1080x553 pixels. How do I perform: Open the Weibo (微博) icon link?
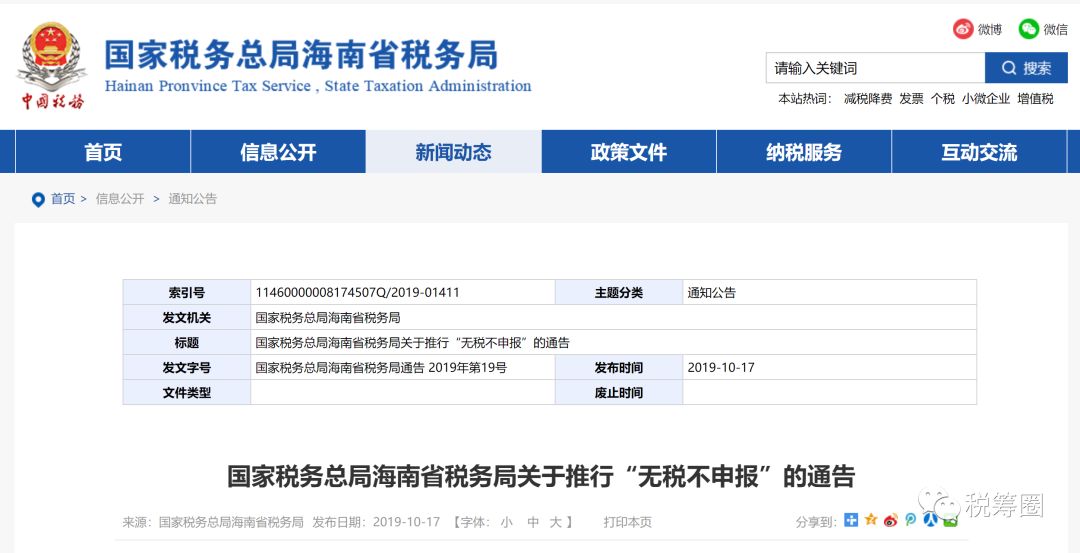[963, 29]
